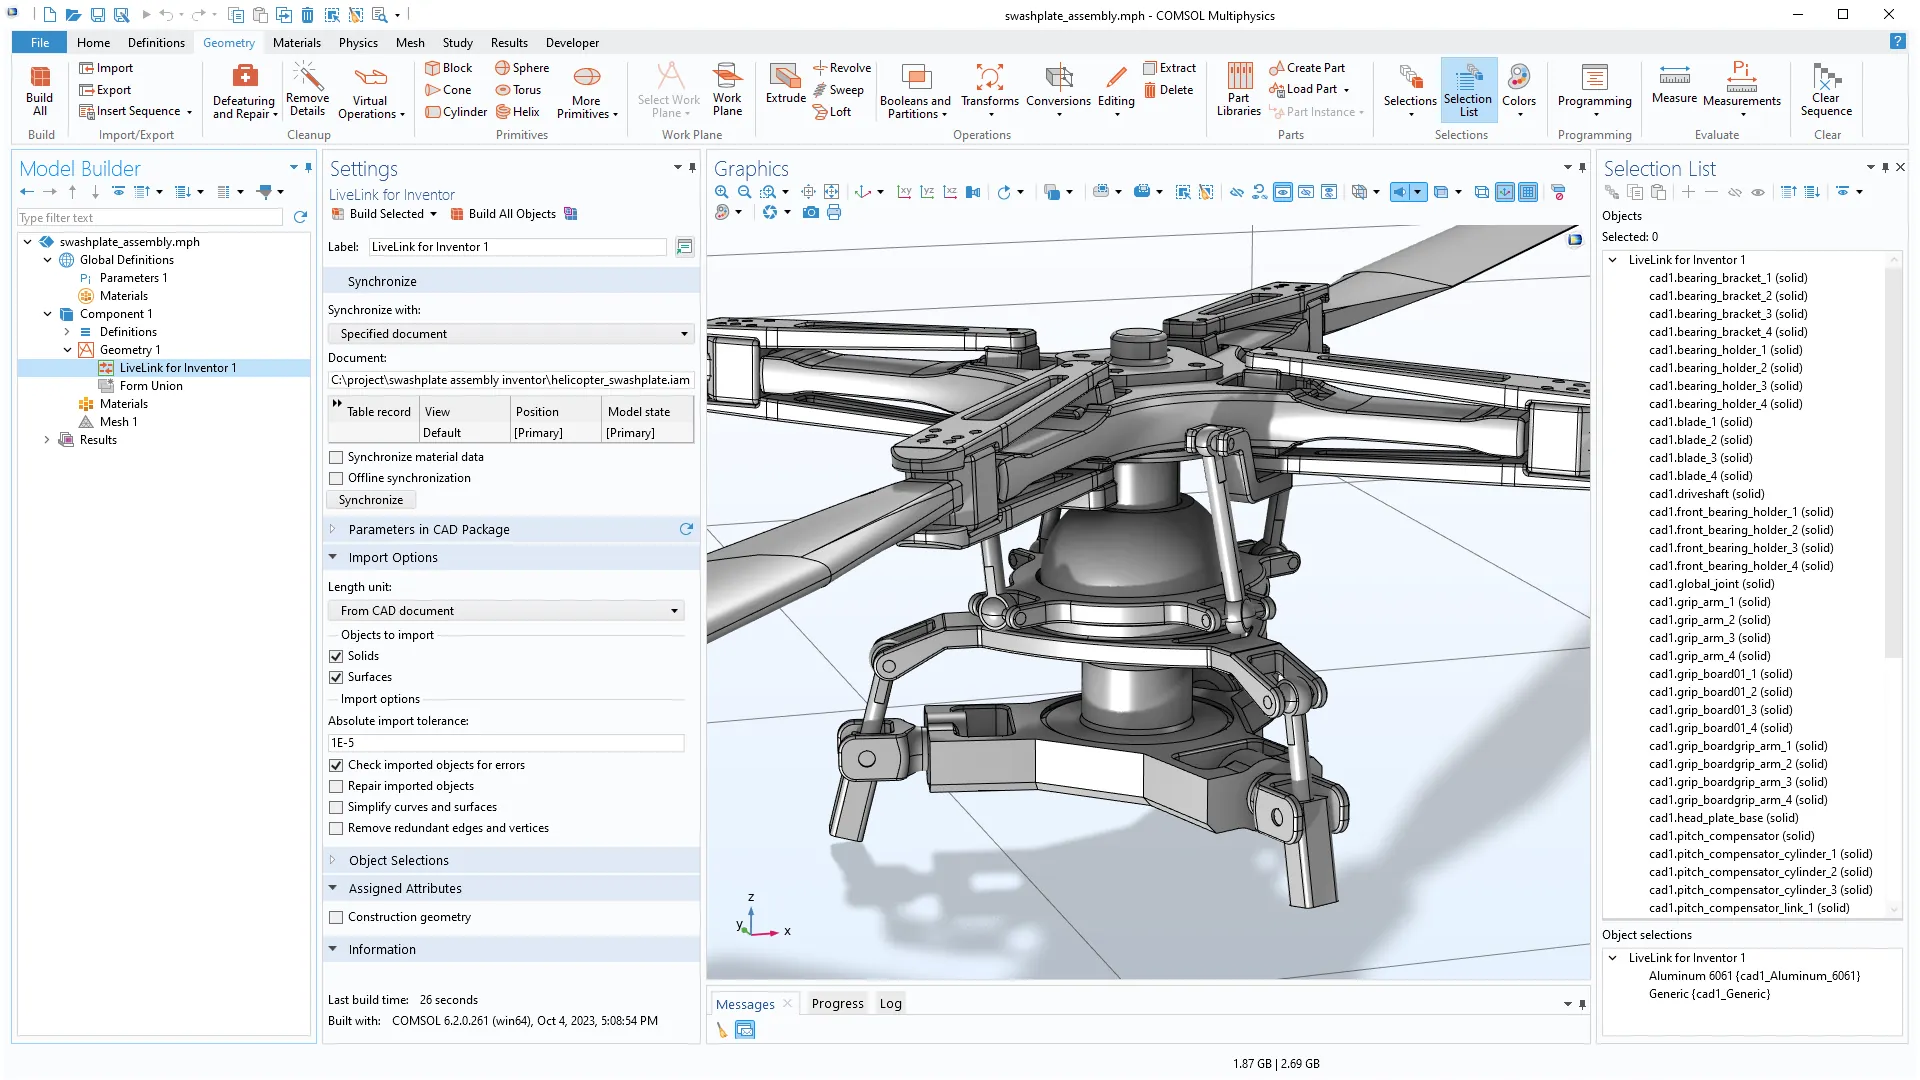Click the Clear Sequence icon

click(1826, 78)
